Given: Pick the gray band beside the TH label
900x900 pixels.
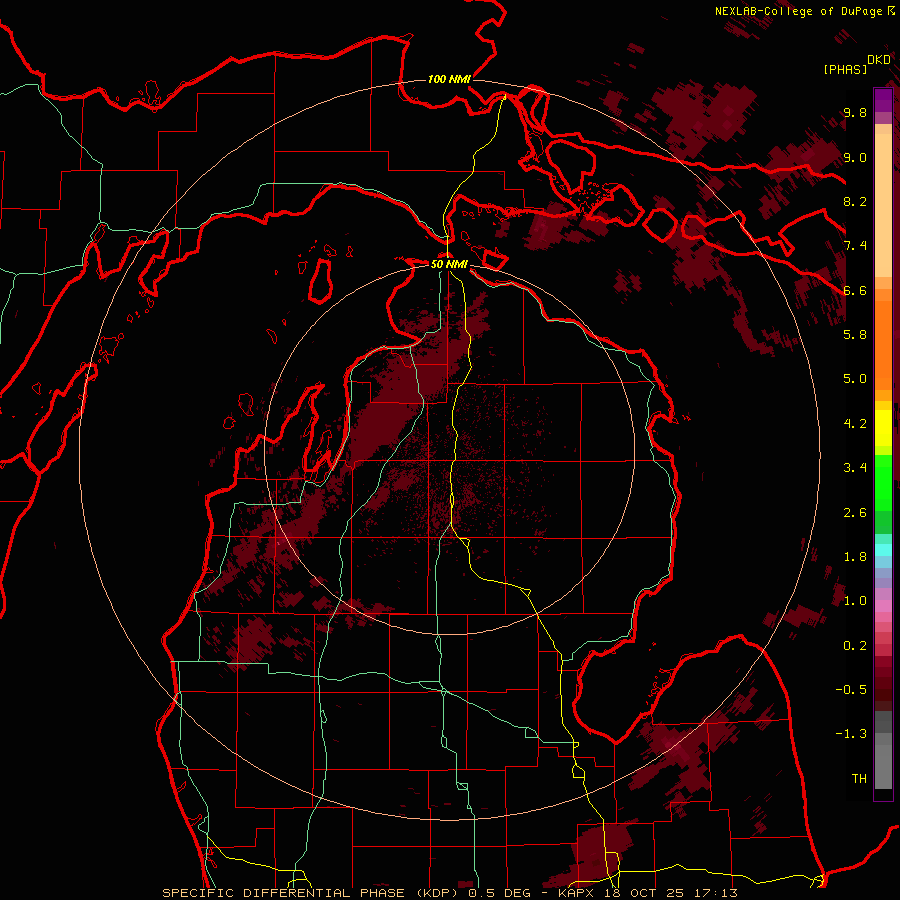Looking at the screenshot, I should pos(883,766).
